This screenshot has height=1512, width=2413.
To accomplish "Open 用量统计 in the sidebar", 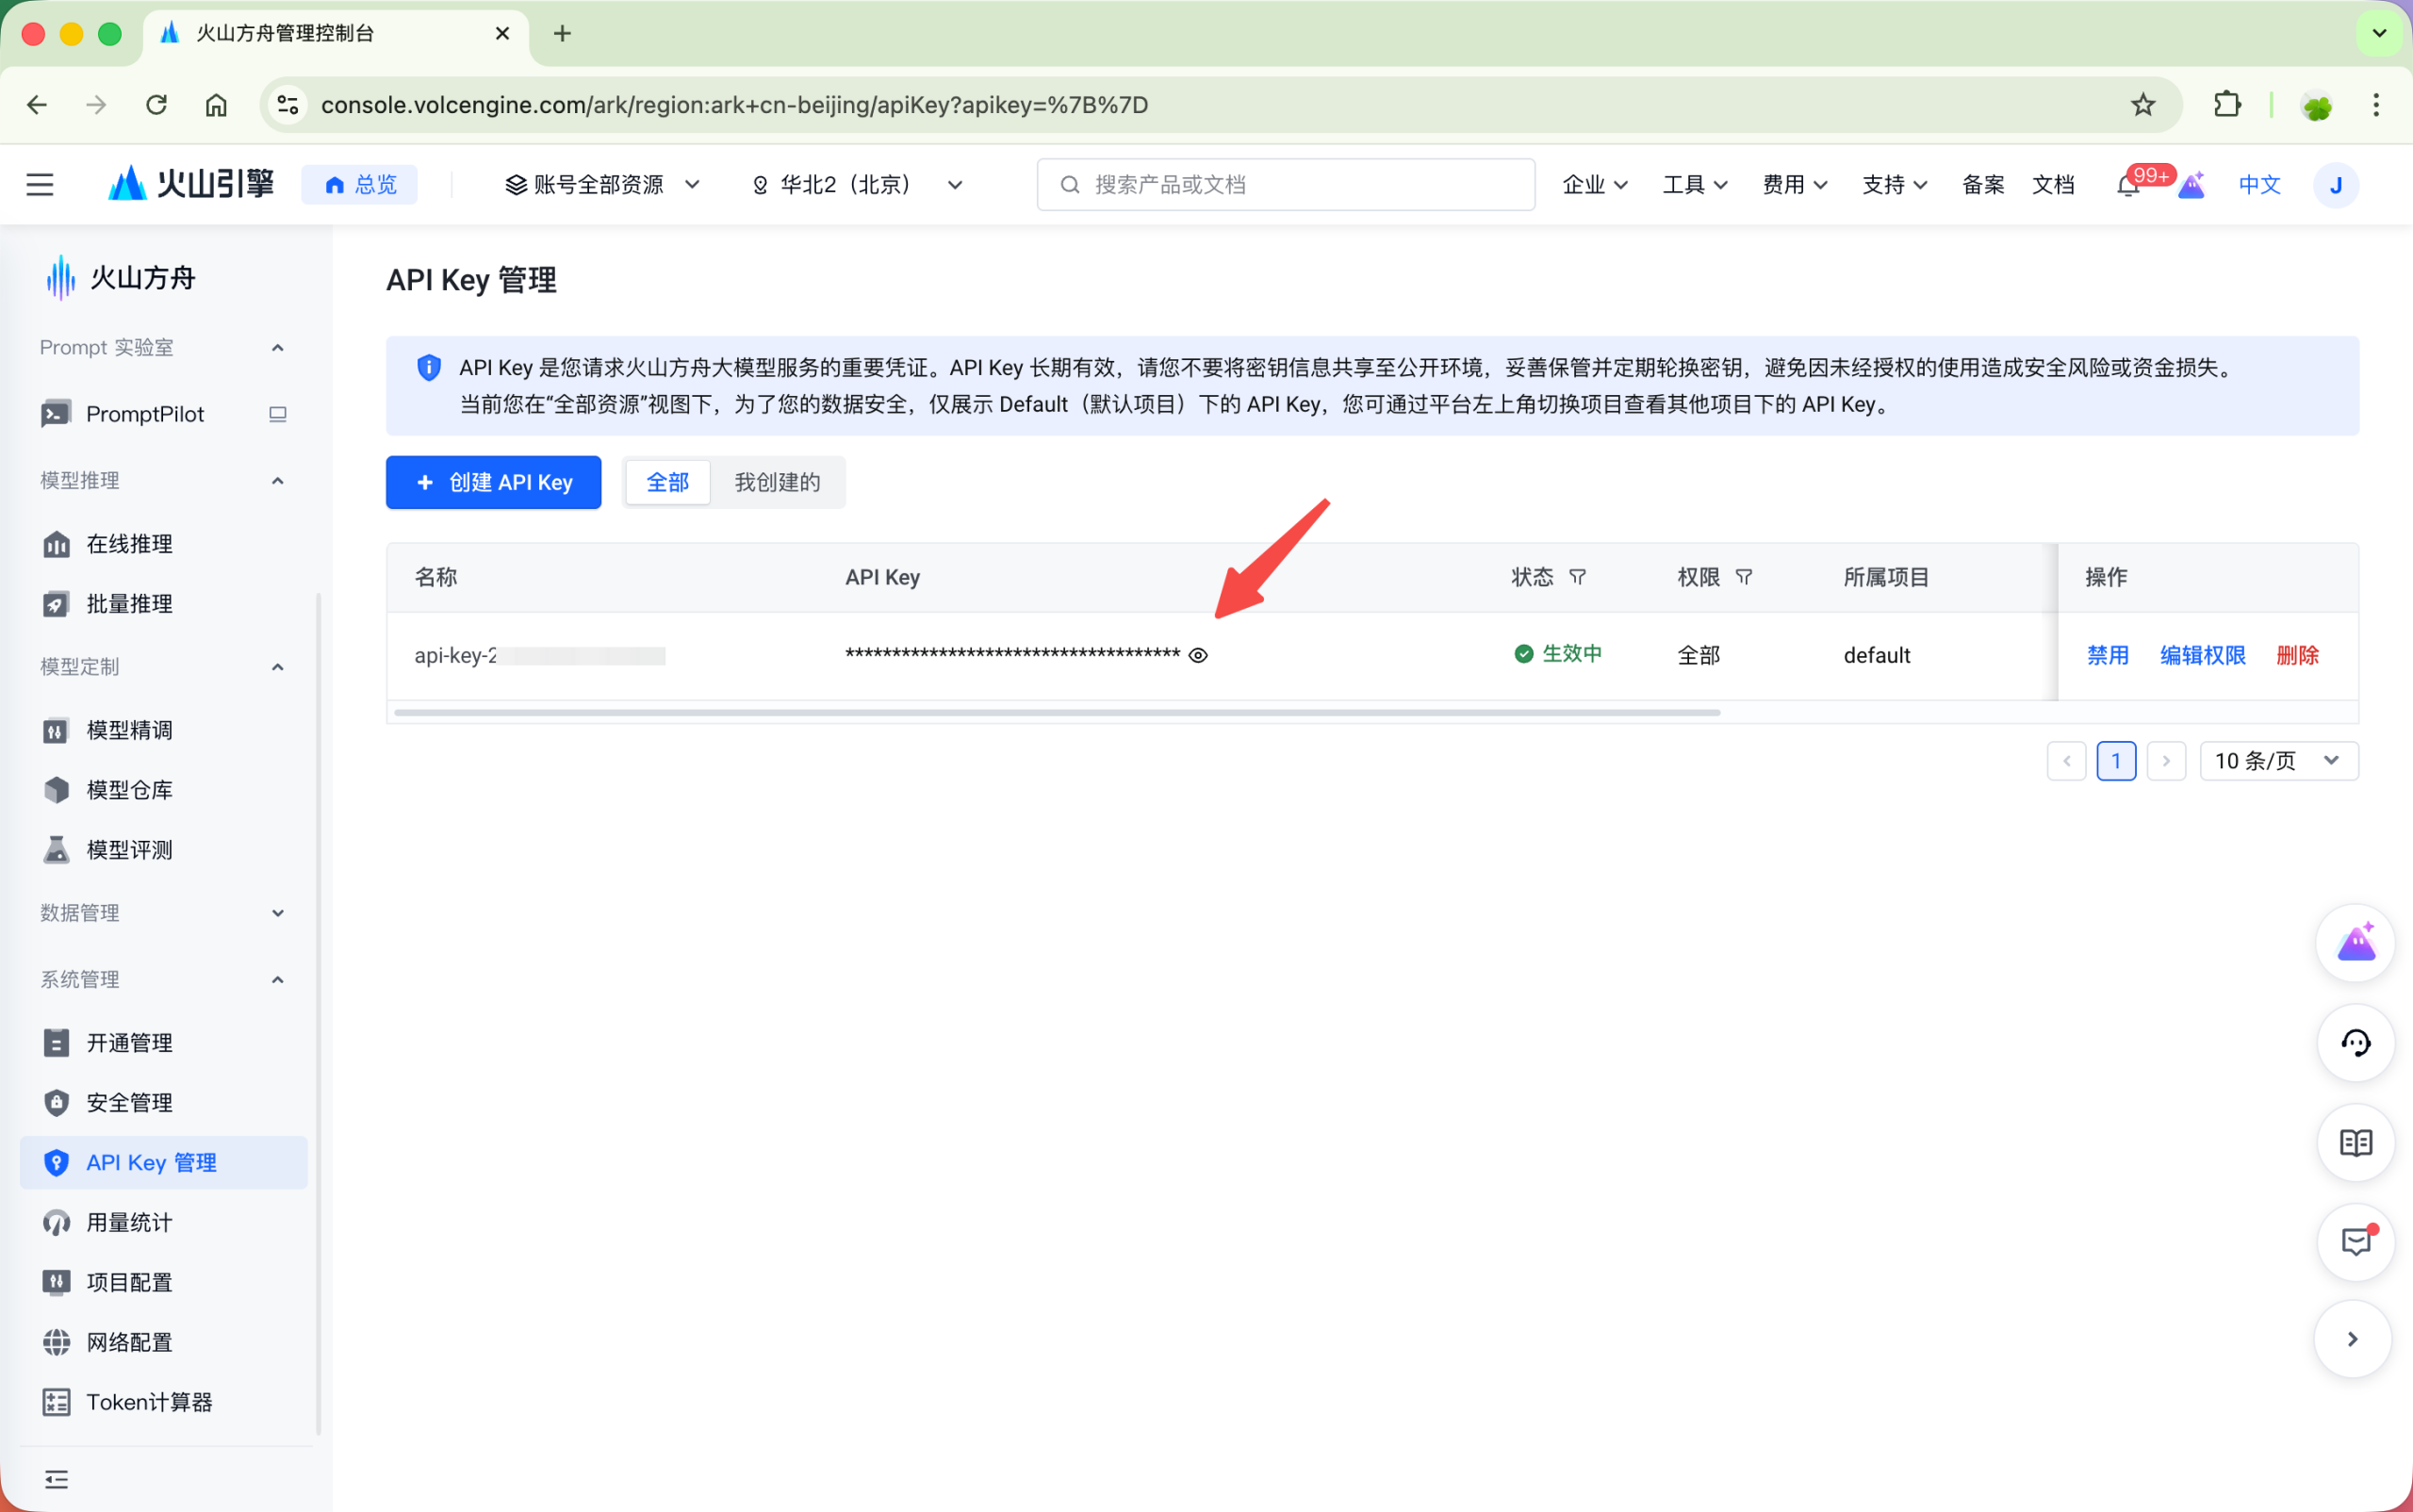I will (x=129, y=1222).
